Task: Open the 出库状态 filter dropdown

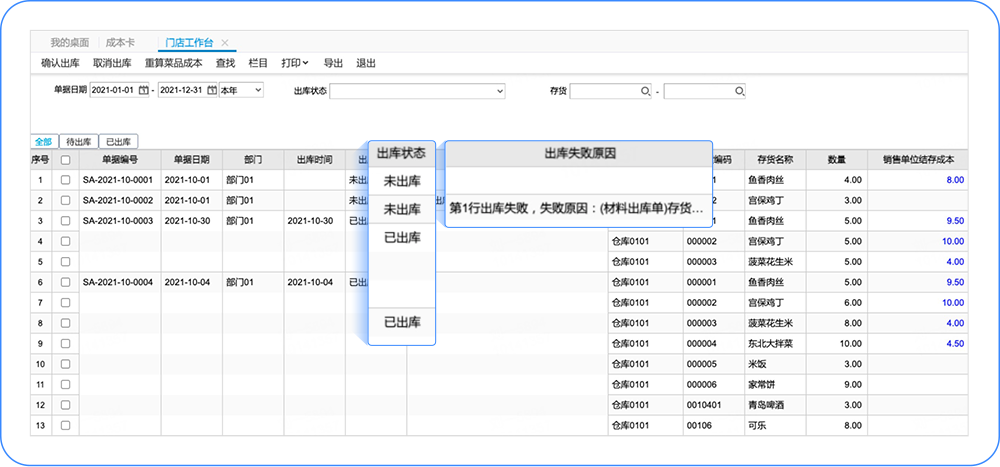Action: tap(417, 91)
